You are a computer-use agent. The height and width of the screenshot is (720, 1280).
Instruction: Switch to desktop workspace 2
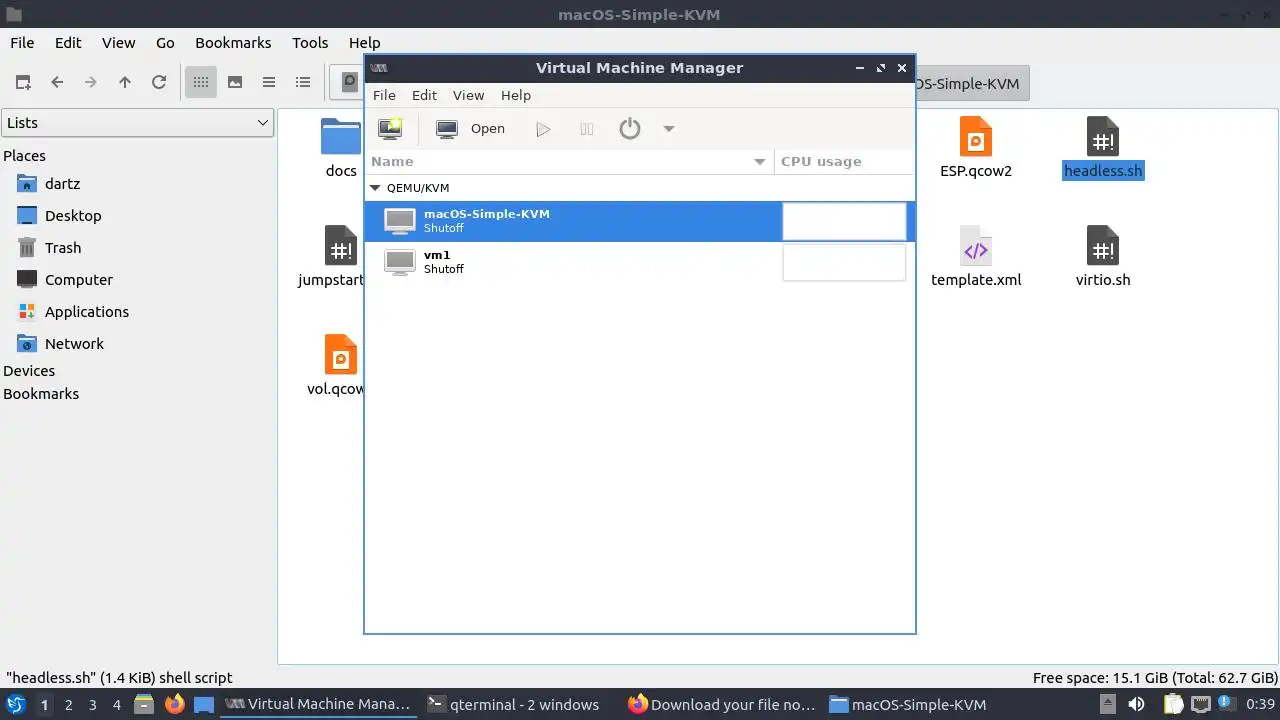pyautogui.click(x=68, y=704)
